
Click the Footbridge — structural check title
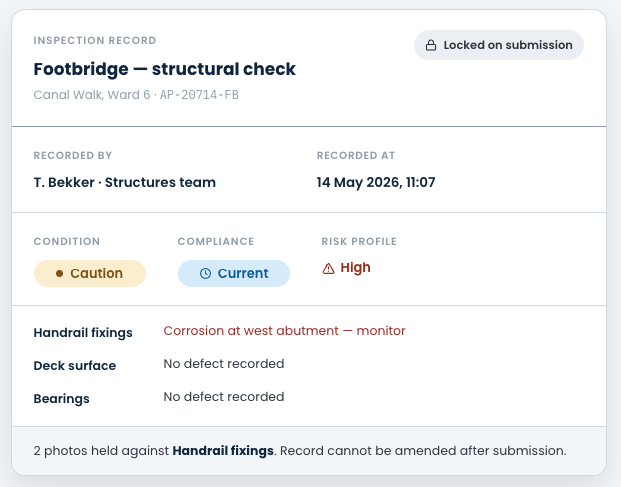tap(164, 69)
